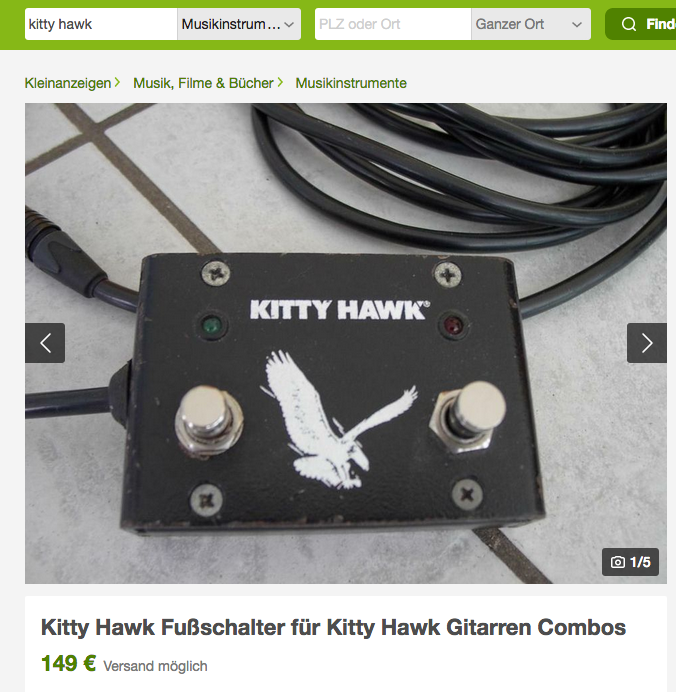Click the next image arrow
Viewport: 676px width, 692px height.
point(646,343)
